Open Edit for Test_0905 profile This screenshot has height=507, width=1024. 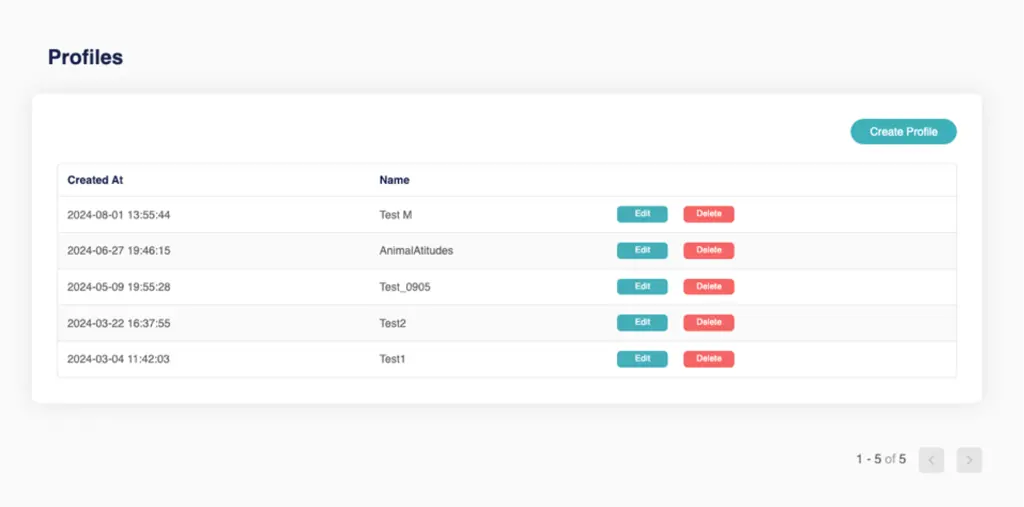pos(642,287)
